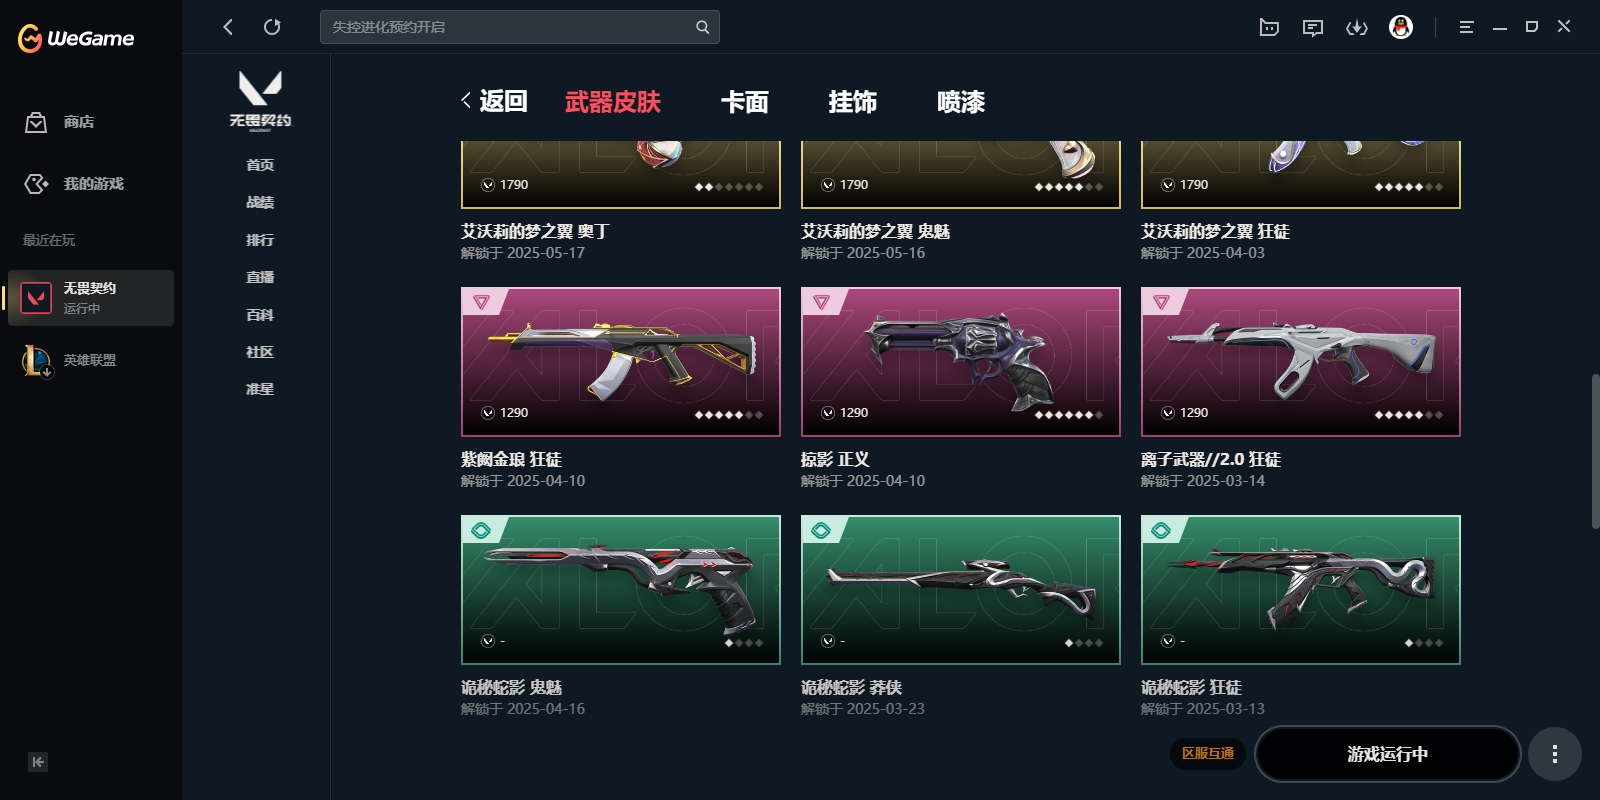Toggle the 区服互通 badge

tap(1208, 754)
